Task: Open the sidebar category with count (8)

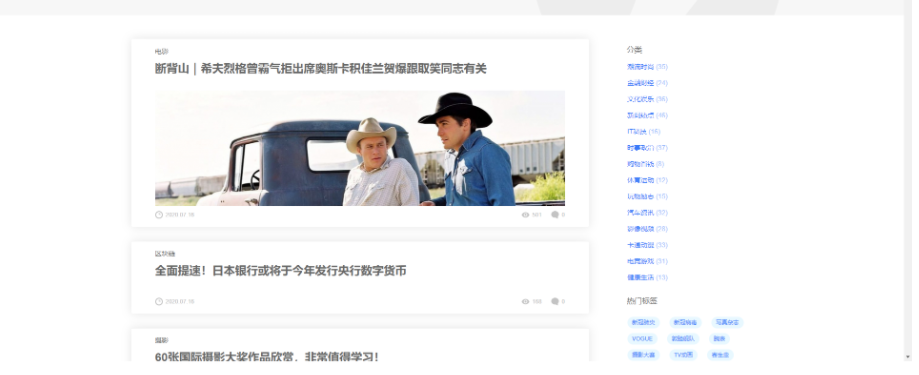Action: 645,164
